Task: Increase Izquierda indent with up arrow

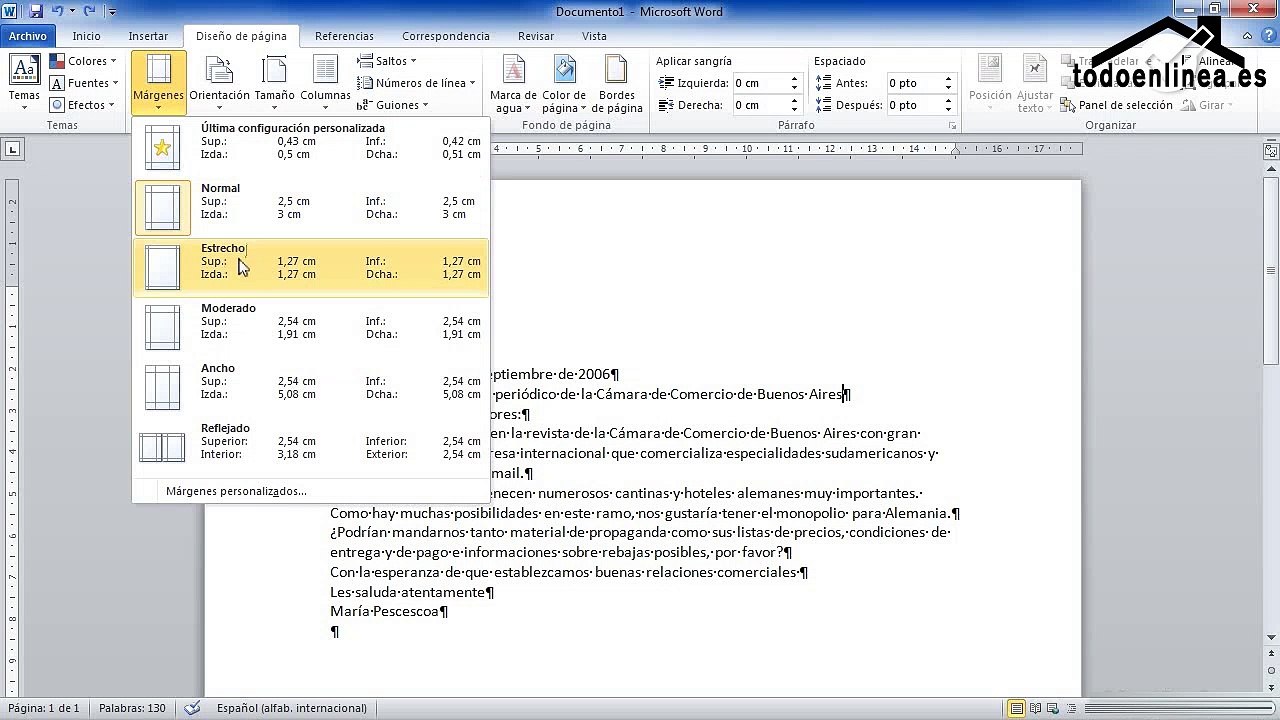Action: [x=795, y=79]
